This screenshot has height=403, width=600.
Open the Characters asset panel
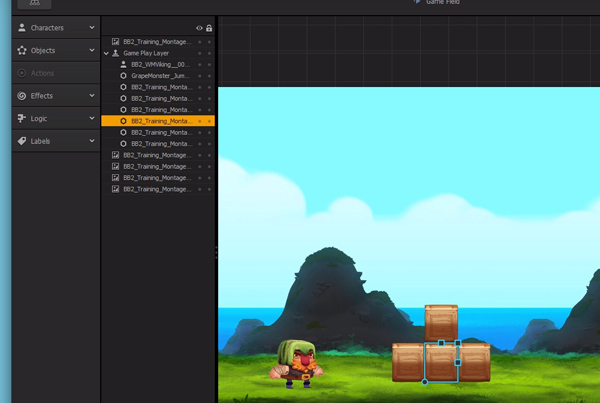tap(56, 28)
